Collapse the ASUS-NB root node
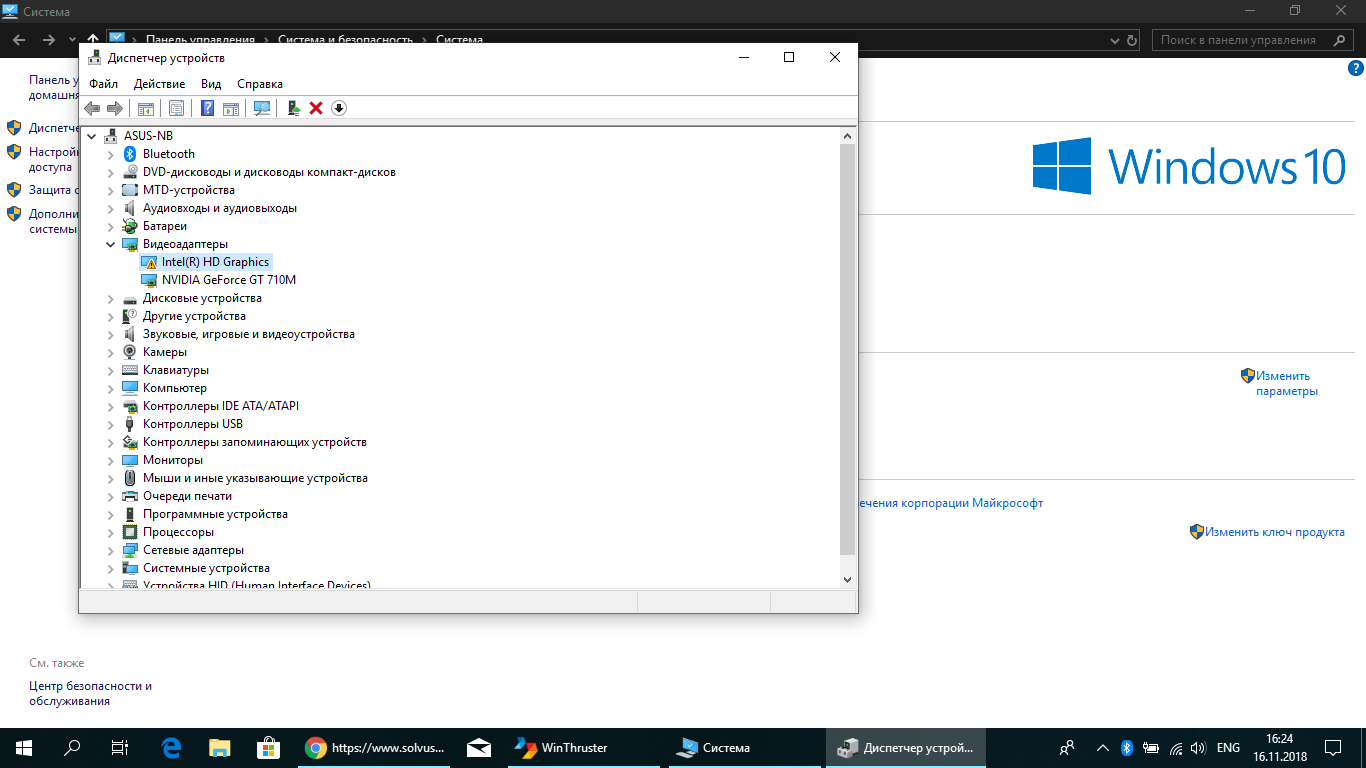 click(x=93, y=136)
